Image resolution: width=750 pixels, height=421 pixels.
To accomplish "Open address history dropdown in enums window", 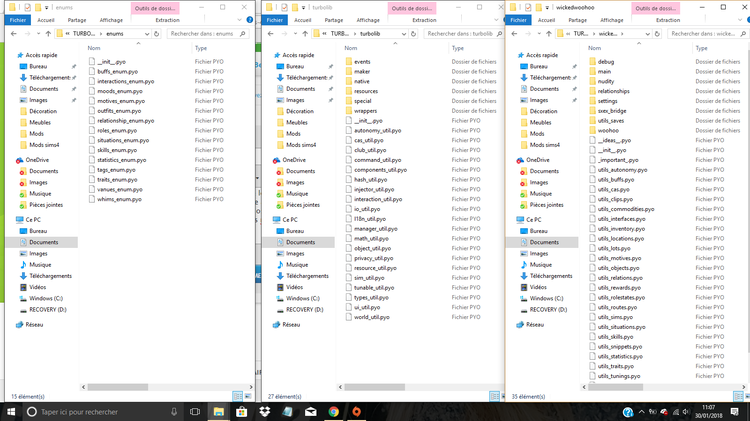I will 147,33.
